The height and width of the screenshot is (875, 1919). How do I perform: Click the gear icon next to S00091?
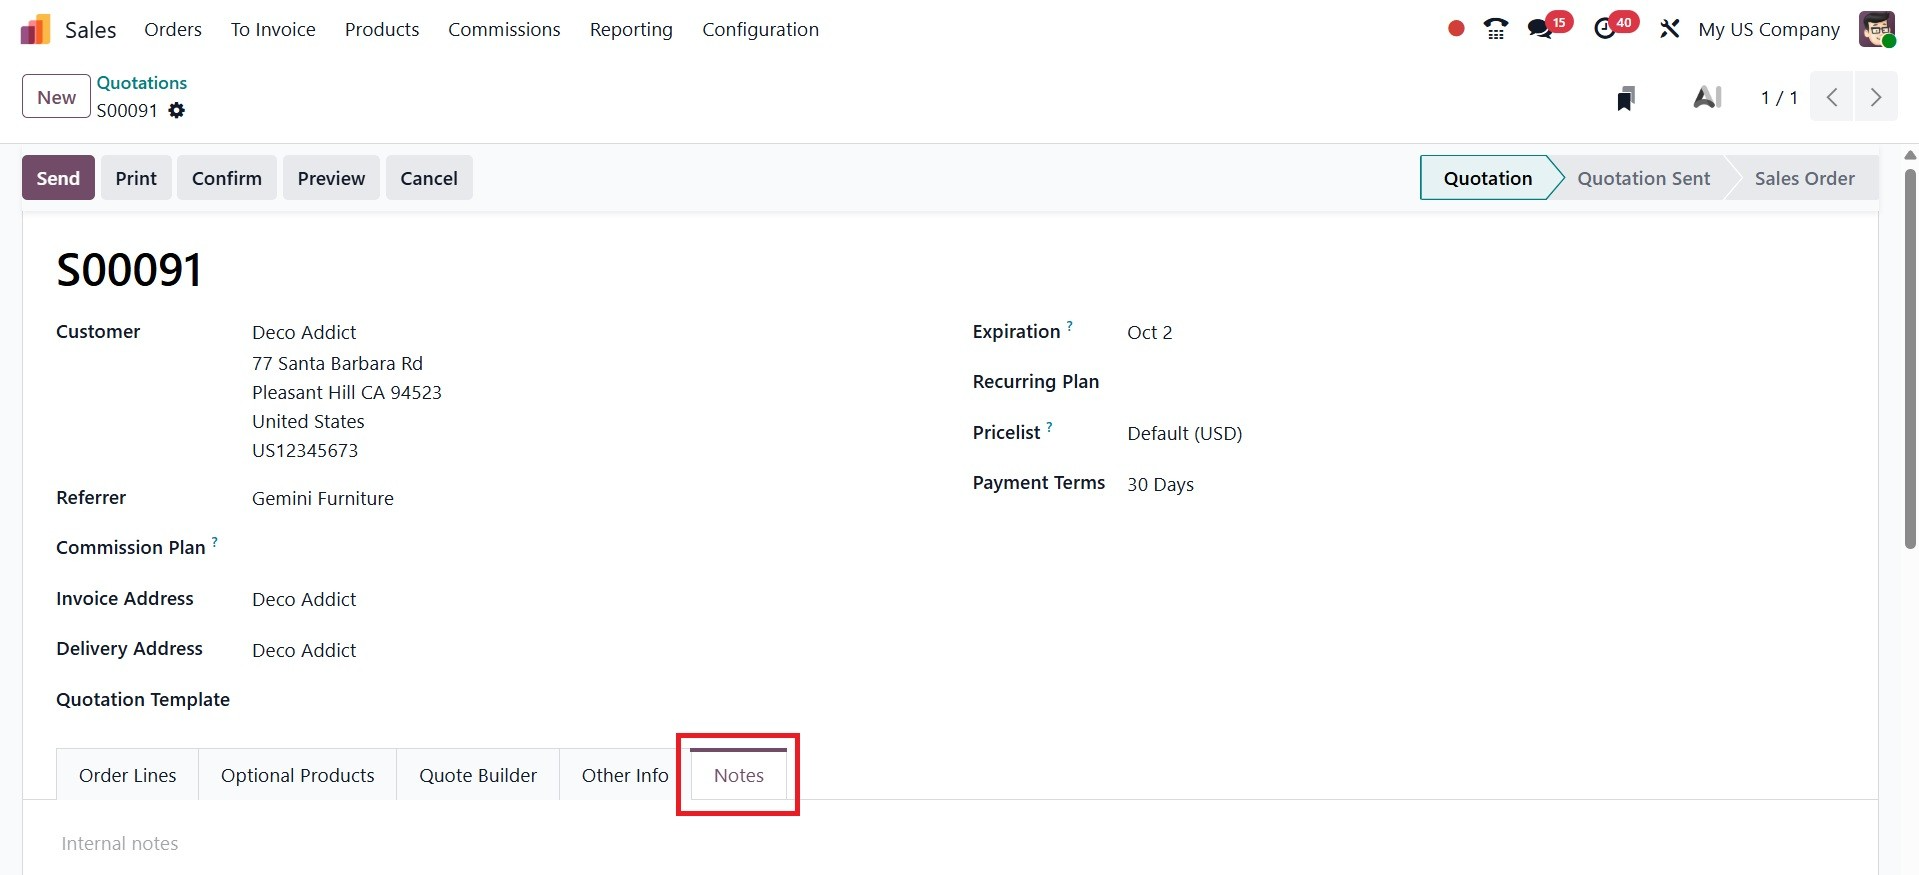pos(177,111)
